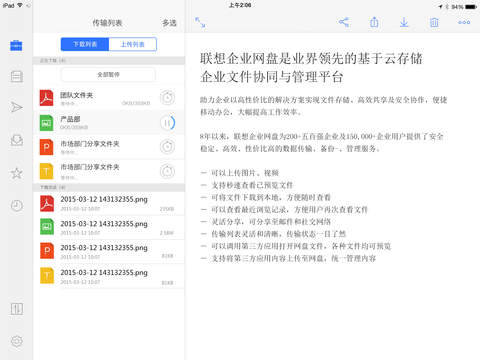Image resolution: width=480 pixels, height=360 pixels.
Task: Tap the 全部暂停 pause-all button
Action: tap(108, 75)
